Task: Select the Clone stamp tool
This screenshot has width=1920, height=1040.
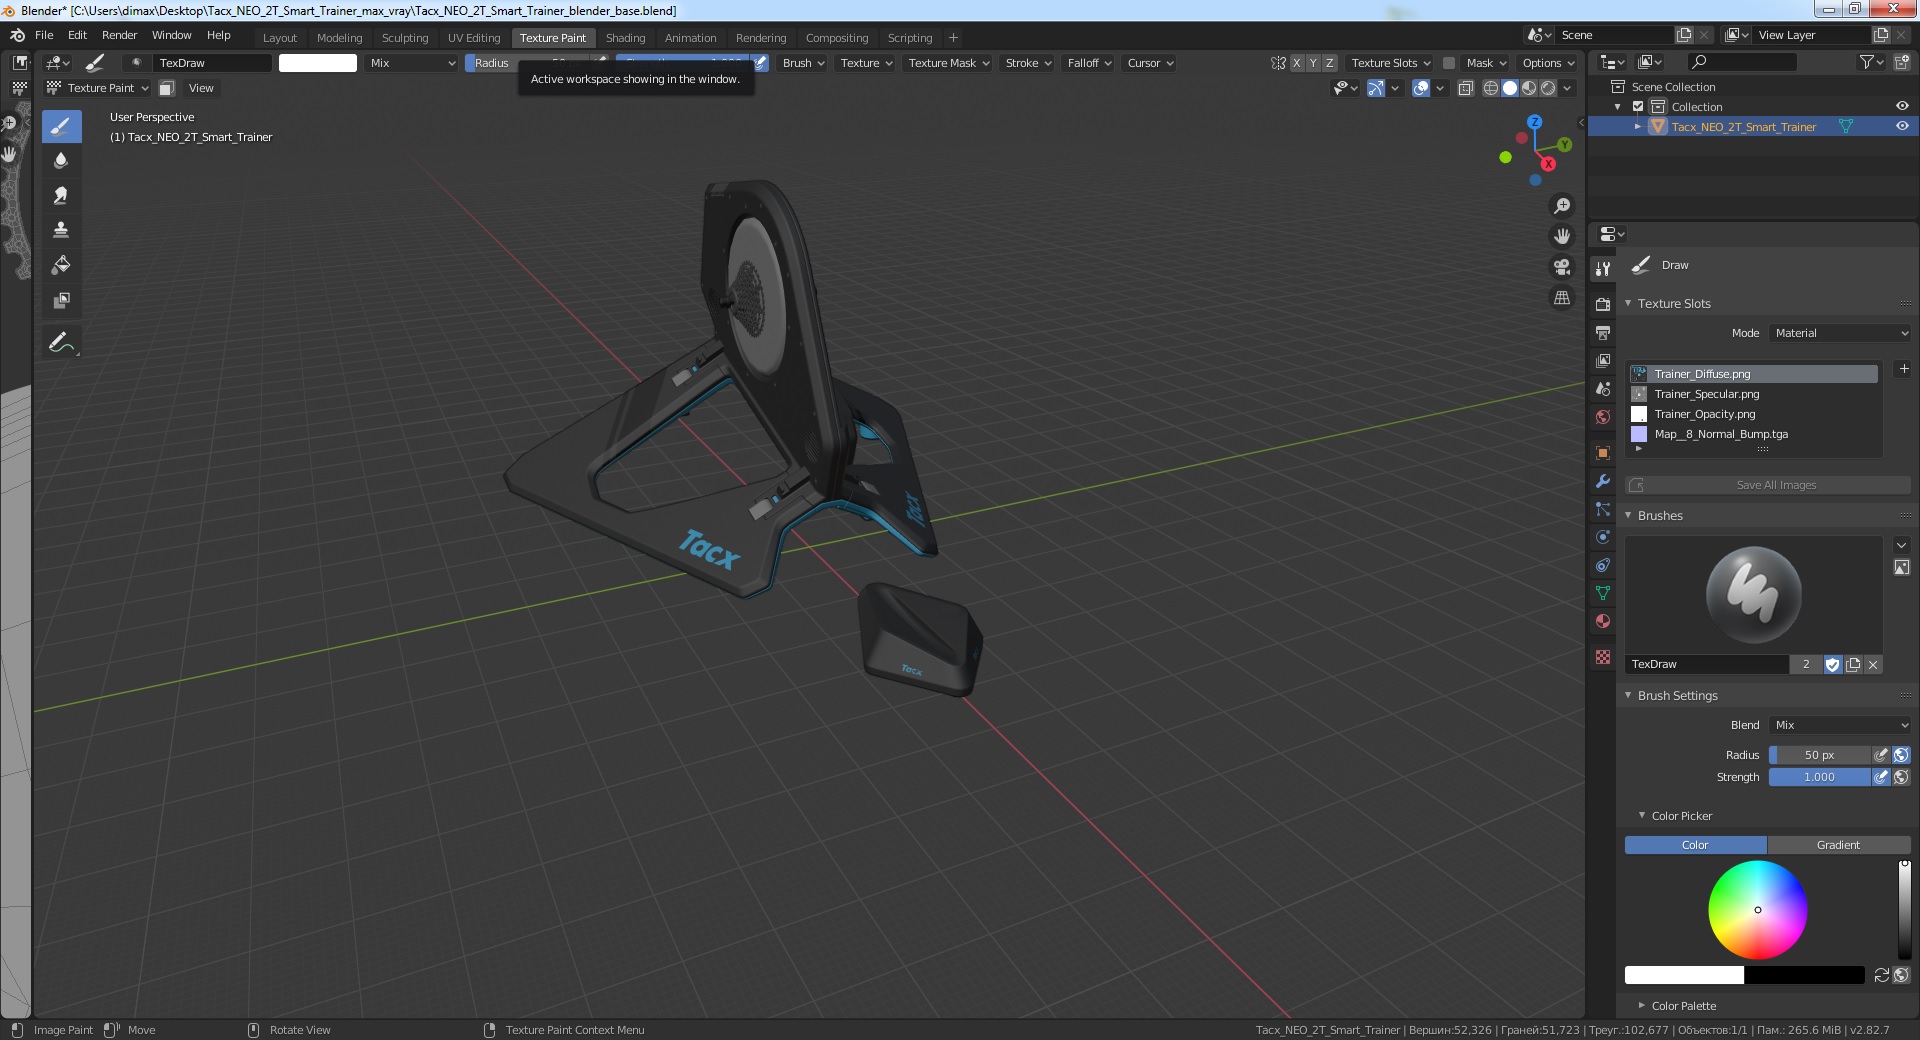Action: [61, 230]
